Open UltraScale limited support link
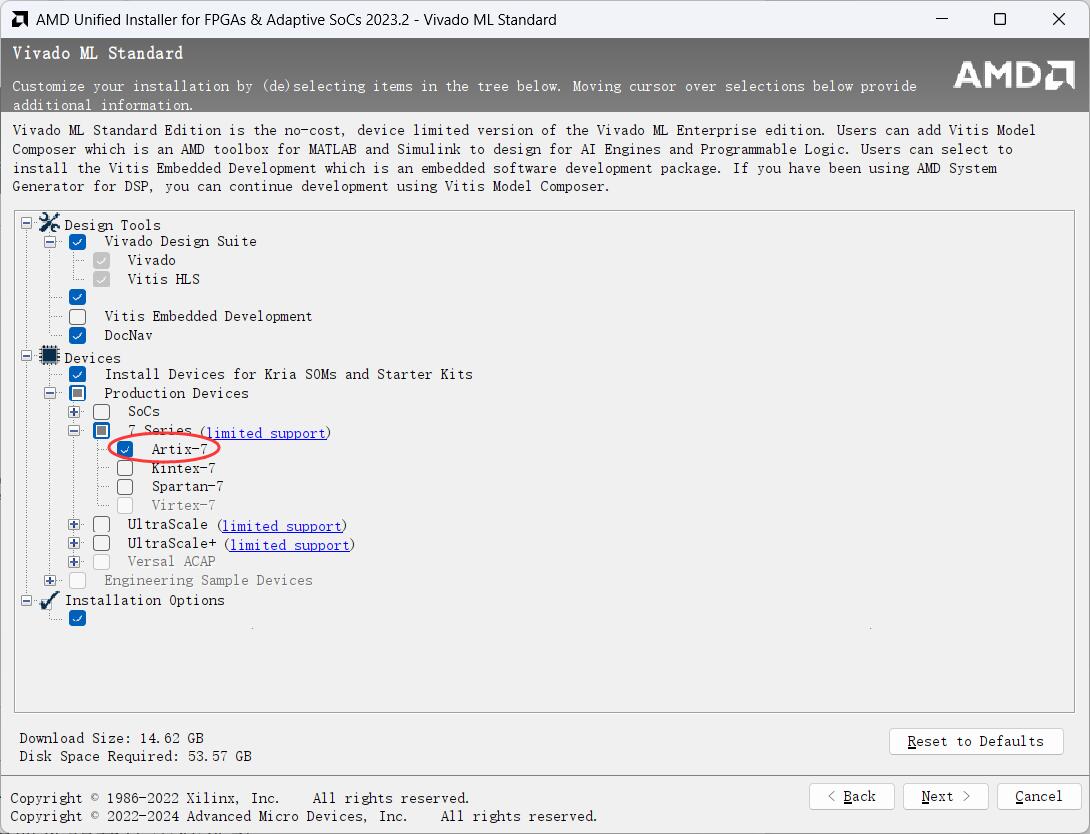This screenshot has height=834, width=1090. 283,526
